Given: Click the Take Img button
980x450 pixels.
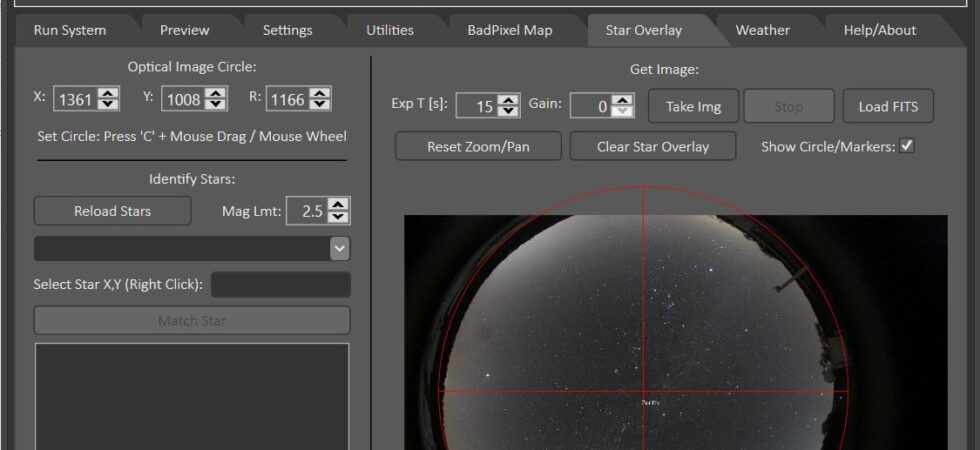Looking at the screenshot, I should pyautogui.click(x=694, y=106).
